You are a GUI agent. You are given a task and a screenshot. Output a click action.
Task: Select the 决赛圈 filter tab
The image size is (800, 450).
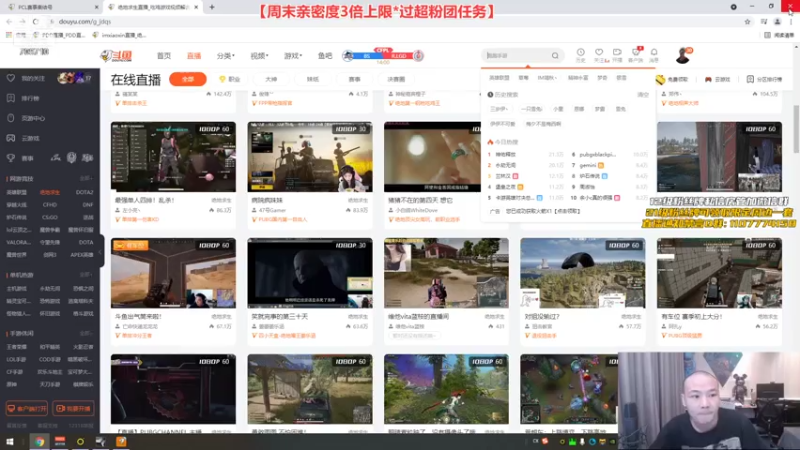(396, 79)
